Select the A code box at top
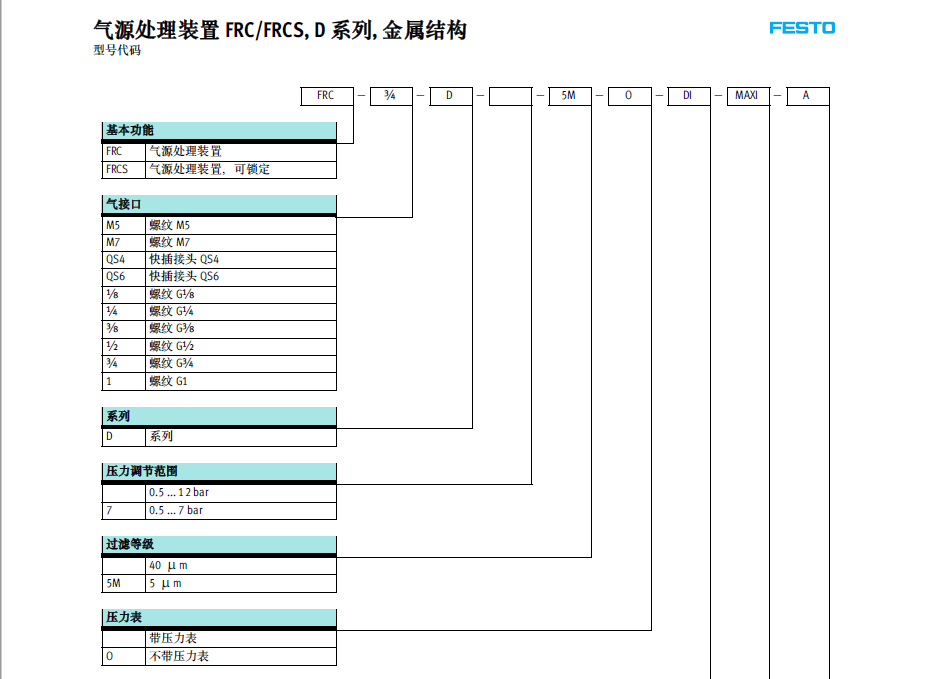 (x=808, y=96)
